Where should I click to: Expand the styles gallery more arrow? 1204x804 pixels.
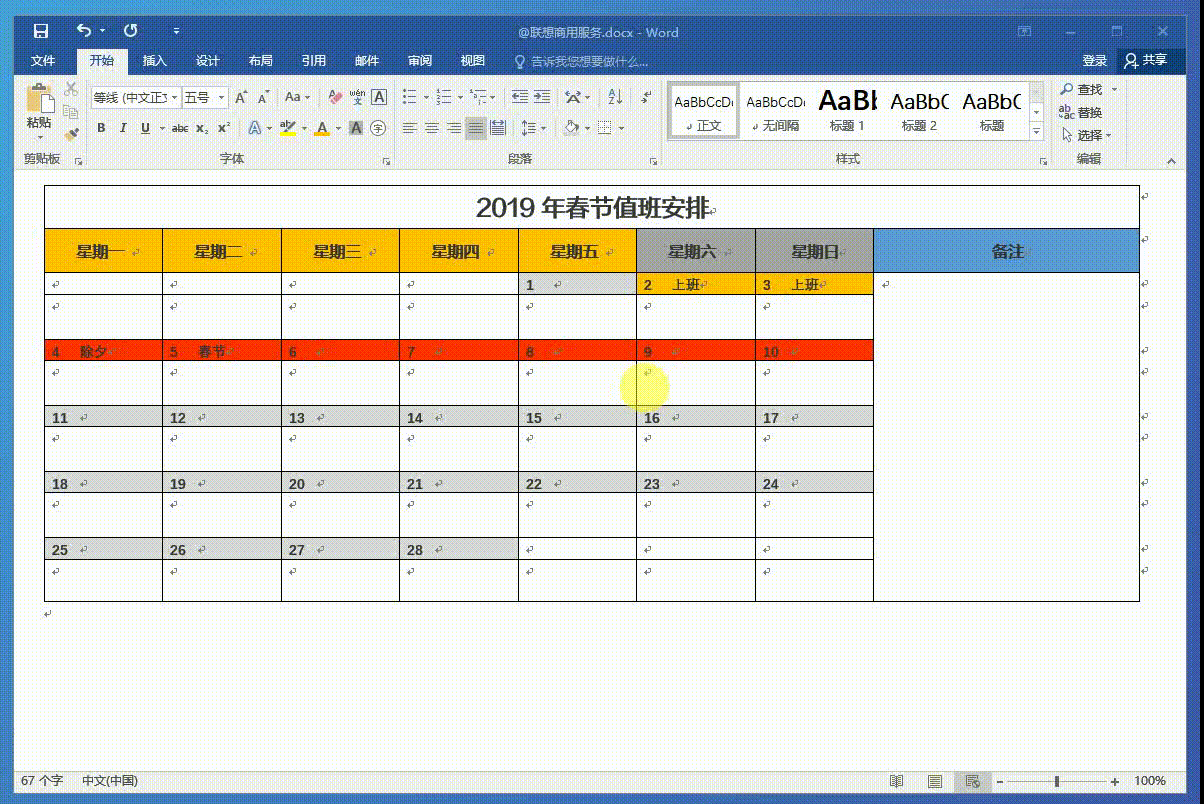[x=1036, y=132]
